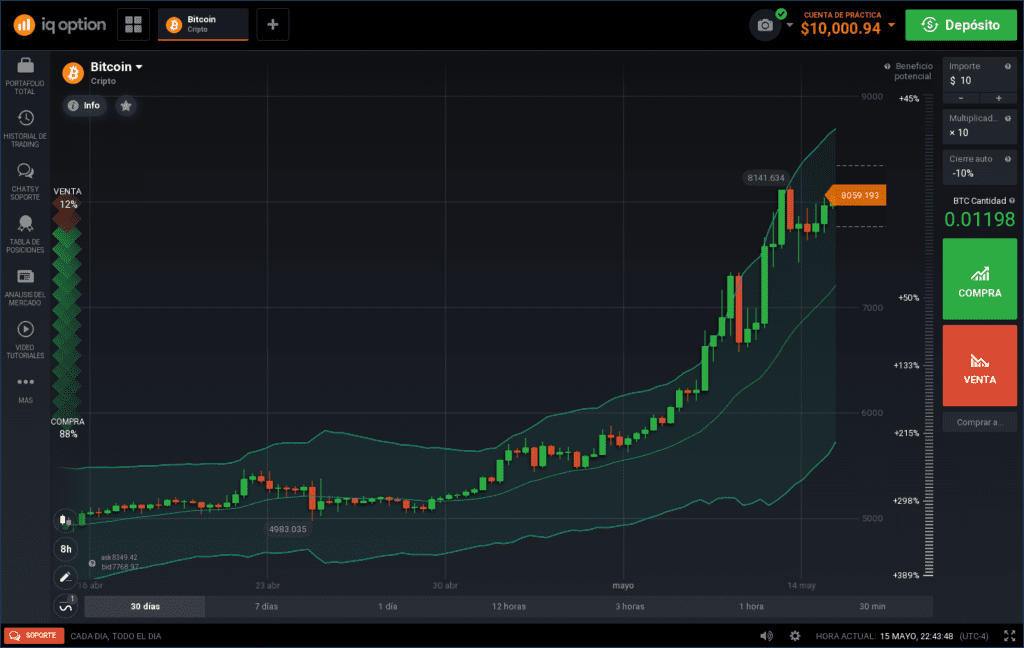Select the 1 hora timeframe

click(x=752, y=606)
